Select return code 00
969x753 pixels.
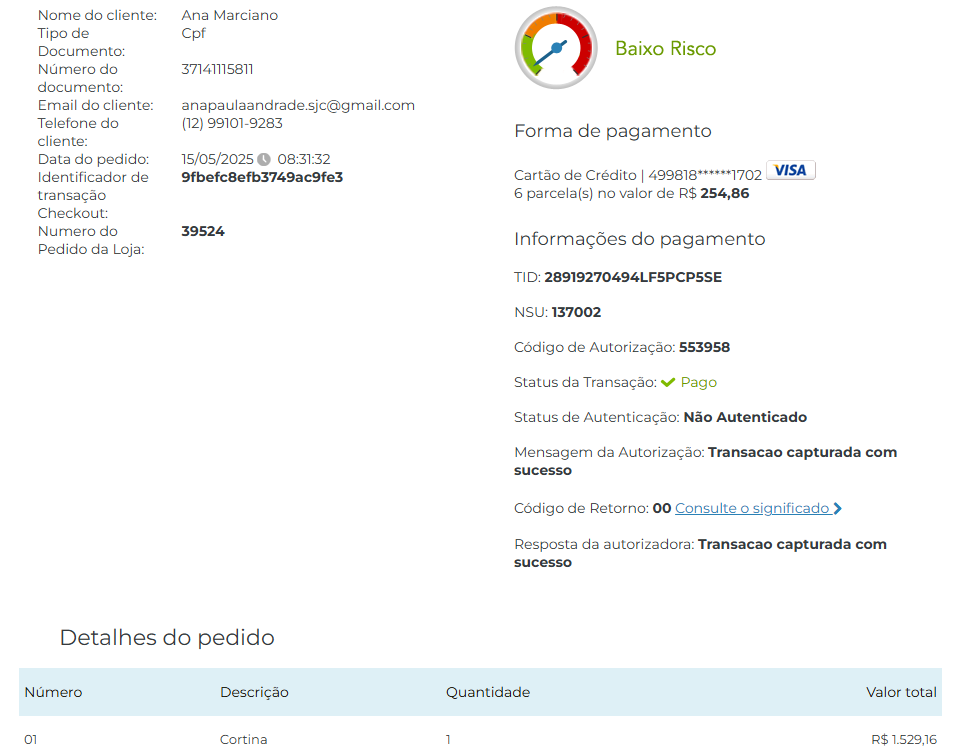coord(661,508)
